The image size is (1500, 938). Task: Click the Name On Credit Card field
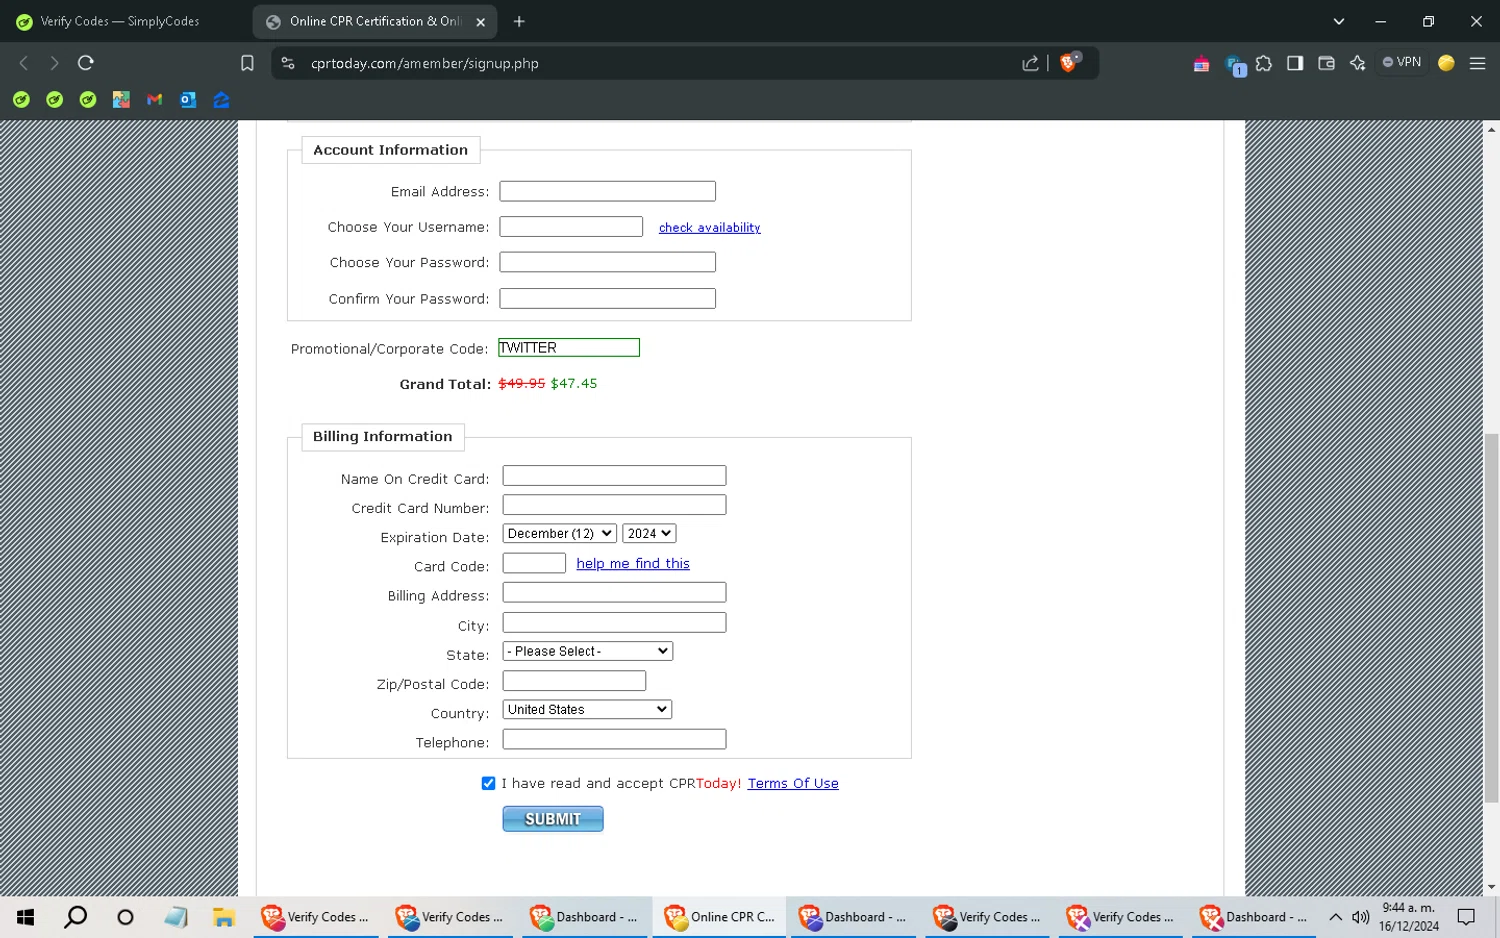(x=614, y=476)
